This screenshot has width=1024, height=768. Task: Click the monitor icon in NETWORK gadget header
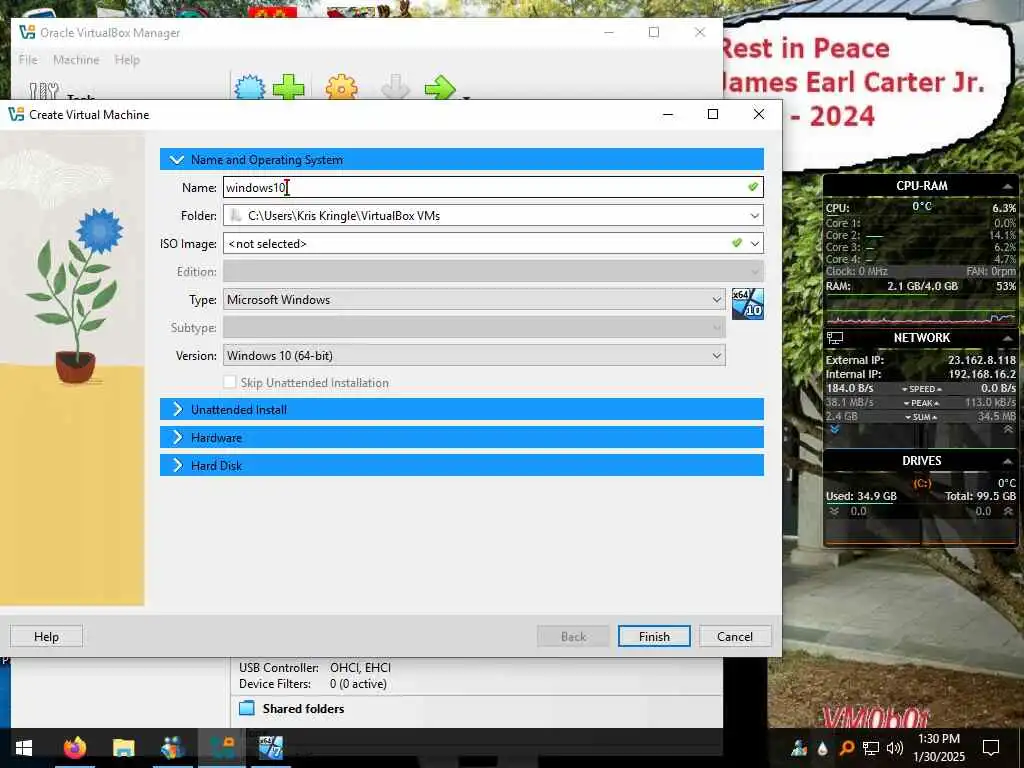(835, 338)
